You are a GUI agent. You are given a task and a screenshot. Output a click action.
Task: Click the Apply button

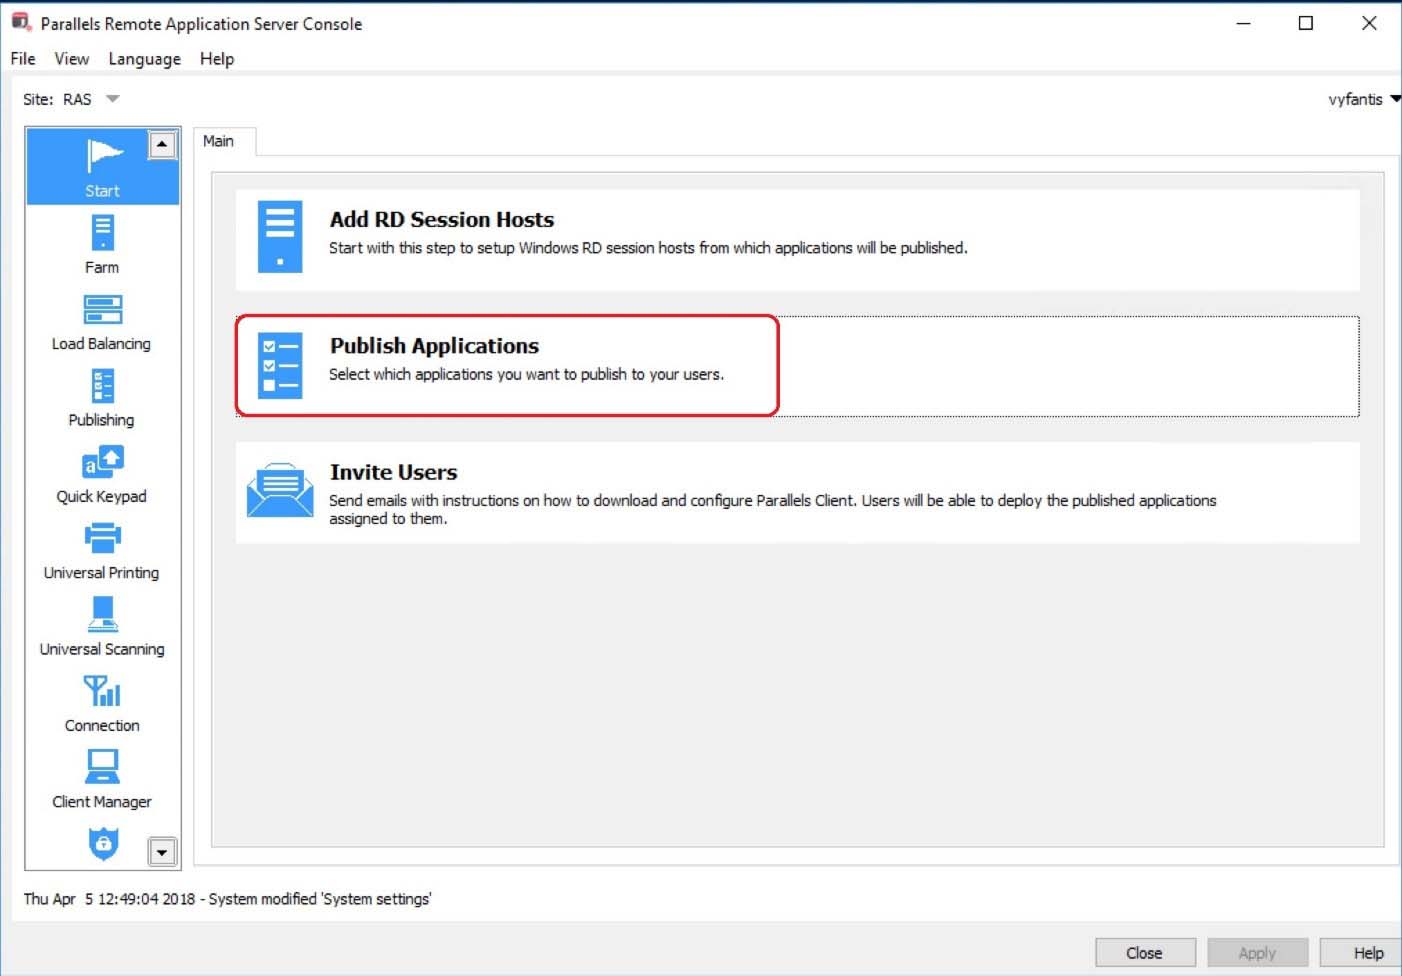(x=1257, y=953)
